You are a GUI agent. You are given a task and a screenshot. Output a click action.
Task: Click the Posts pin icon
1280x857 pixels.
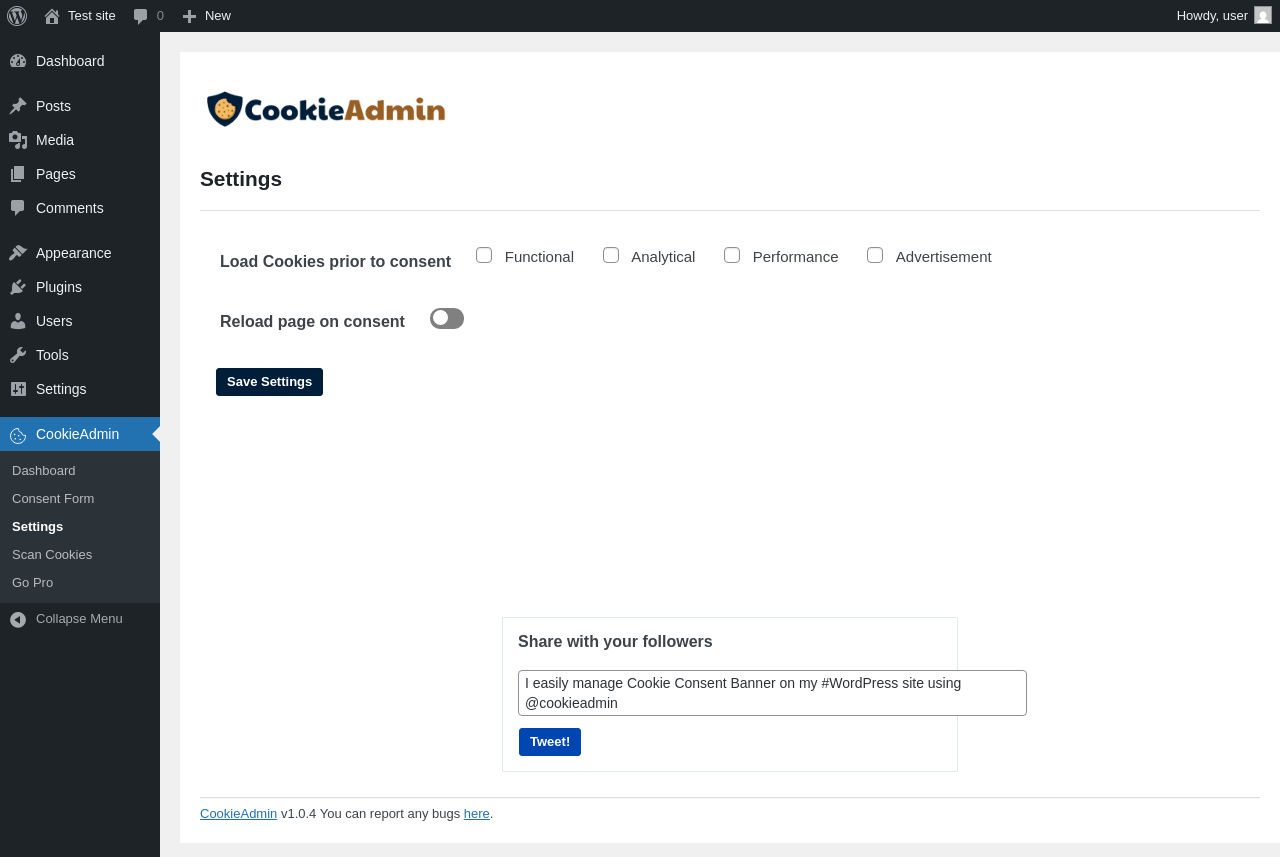18,106
